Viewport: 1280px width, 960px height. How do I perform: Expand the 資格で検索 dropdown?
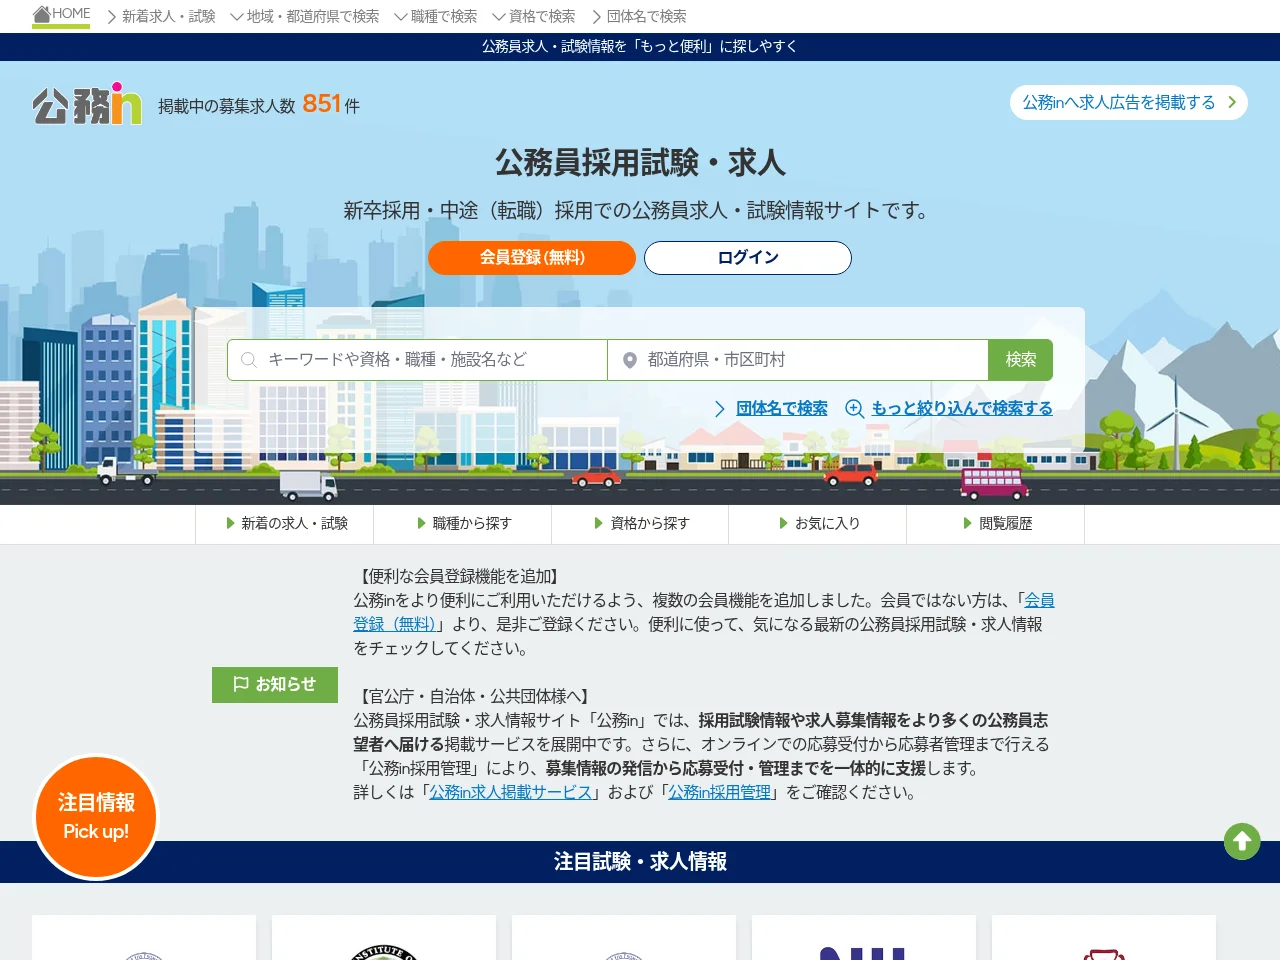533,16
